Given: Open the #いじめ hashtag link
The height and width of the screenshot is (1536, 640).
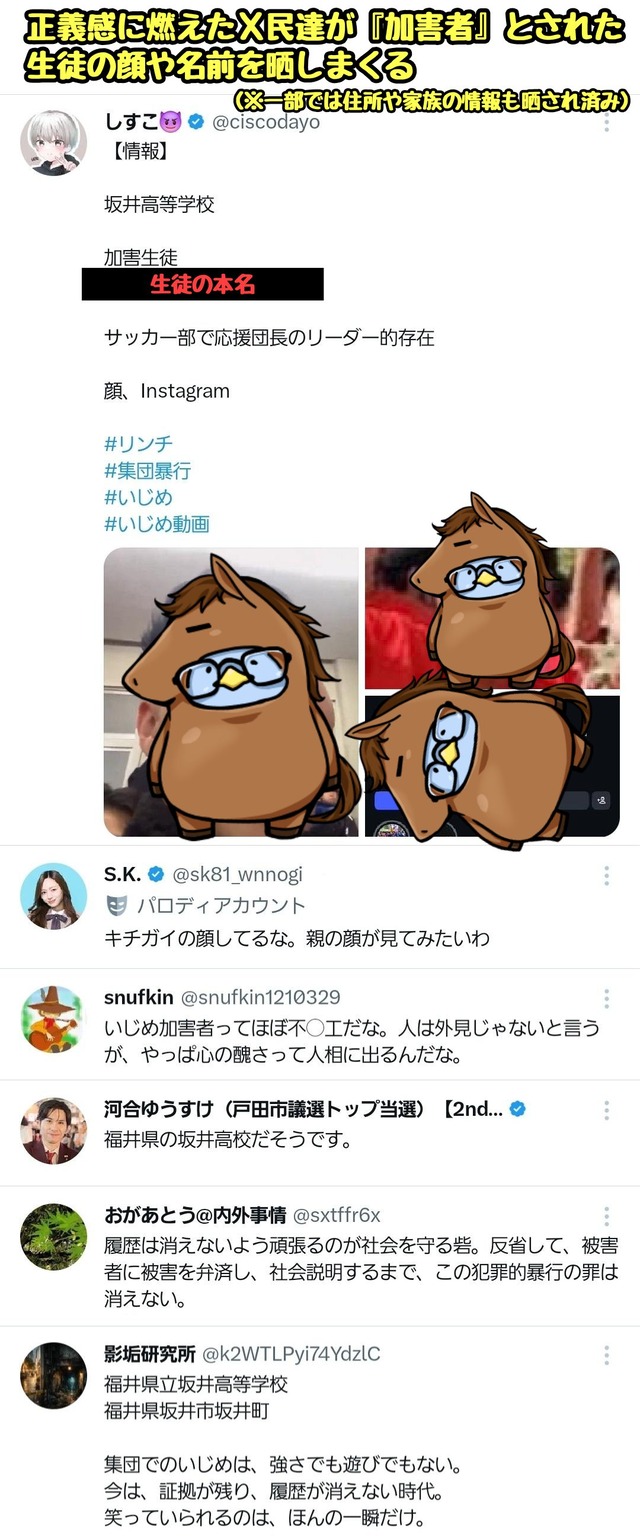Looking at the screenshot, I should click(x=138, y=497).
